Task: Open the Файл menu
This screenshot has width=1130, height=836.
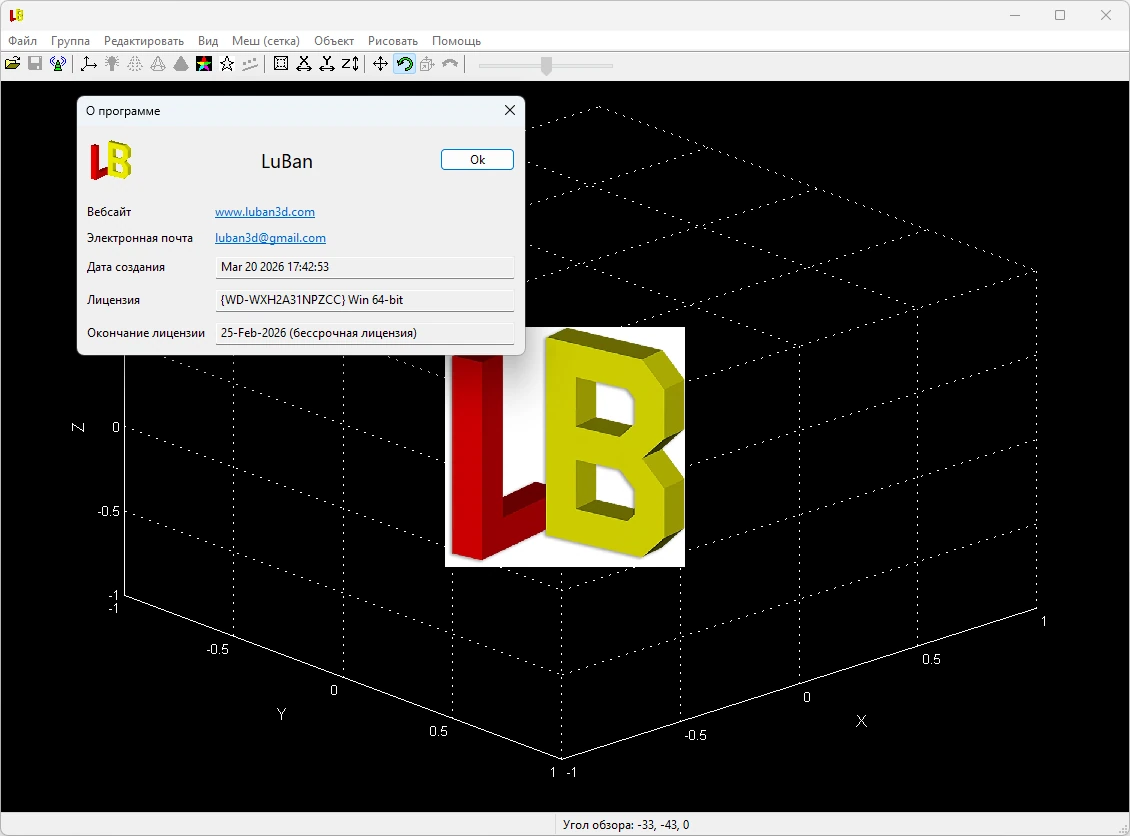Action: point(22,41)
